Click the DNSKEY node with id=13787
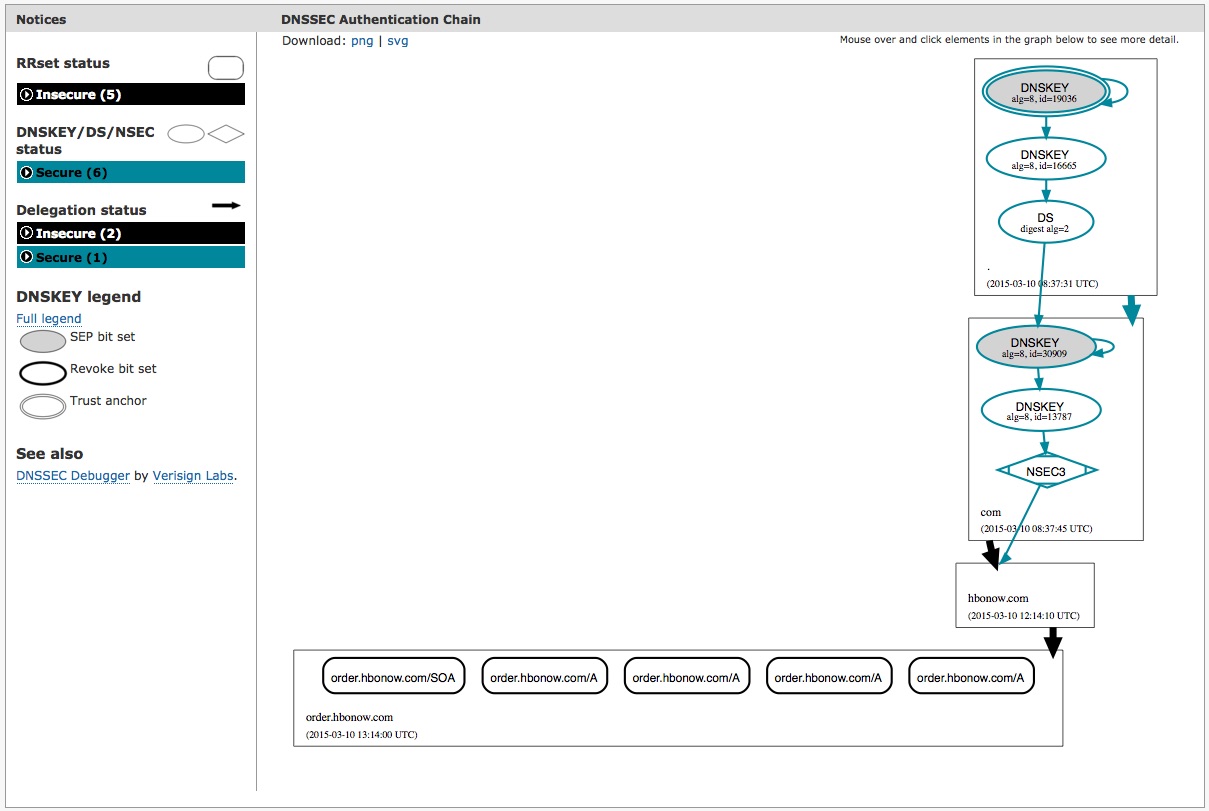This screenshot has height=811, width=1209. coord(1040,411)
